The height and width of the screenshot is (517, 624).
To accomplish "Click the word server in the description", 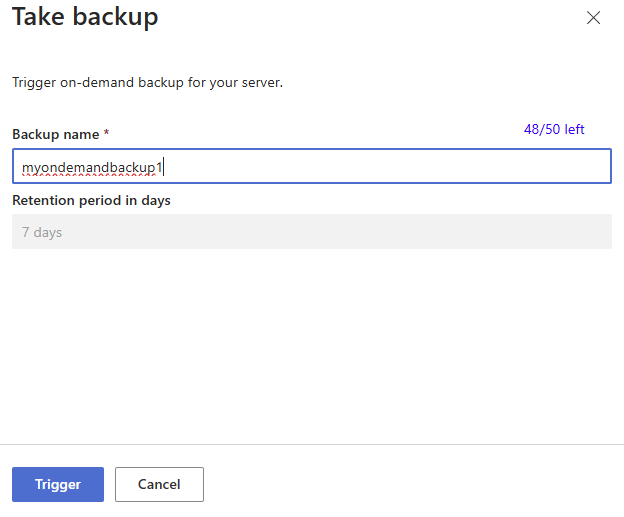I will (261, 83).
